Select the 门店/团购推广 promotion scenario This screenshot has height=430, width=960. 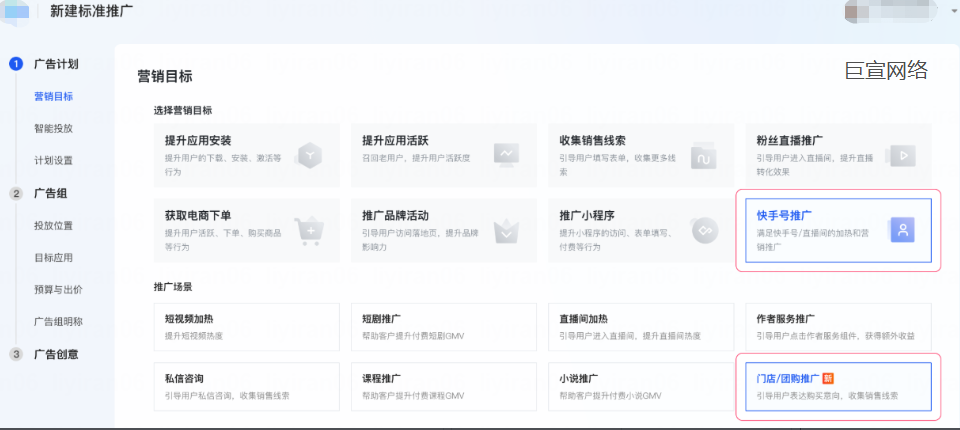point(839,387)
